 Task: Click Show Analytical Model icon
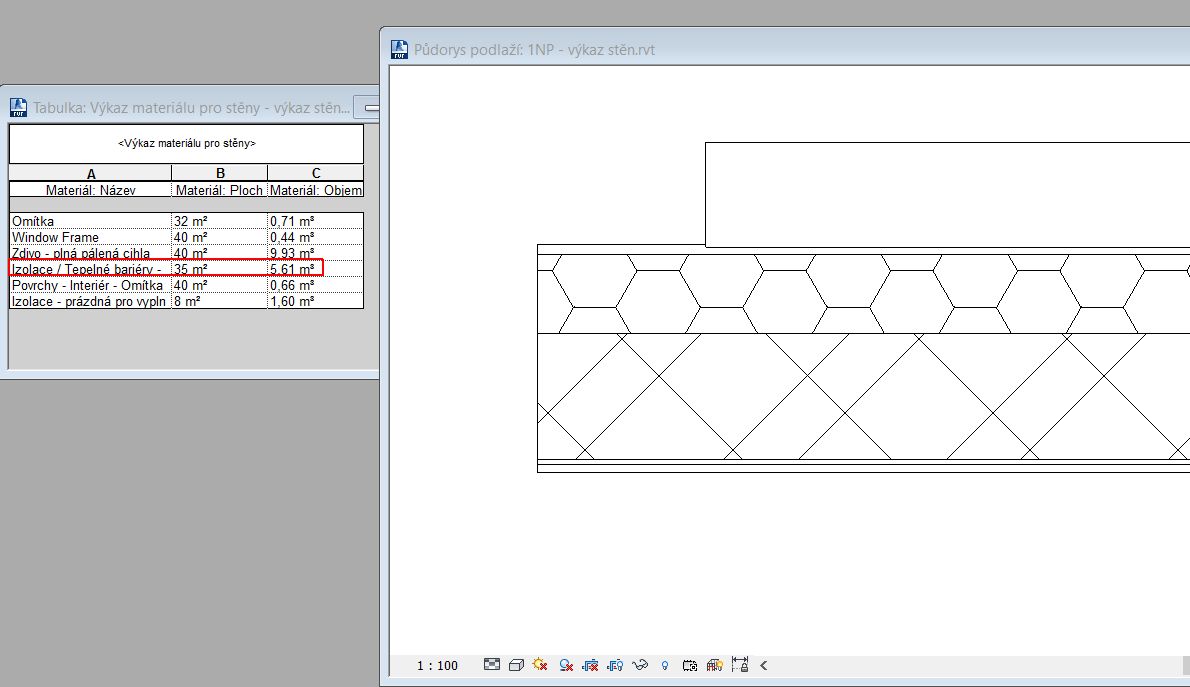[x=714, y=664]
